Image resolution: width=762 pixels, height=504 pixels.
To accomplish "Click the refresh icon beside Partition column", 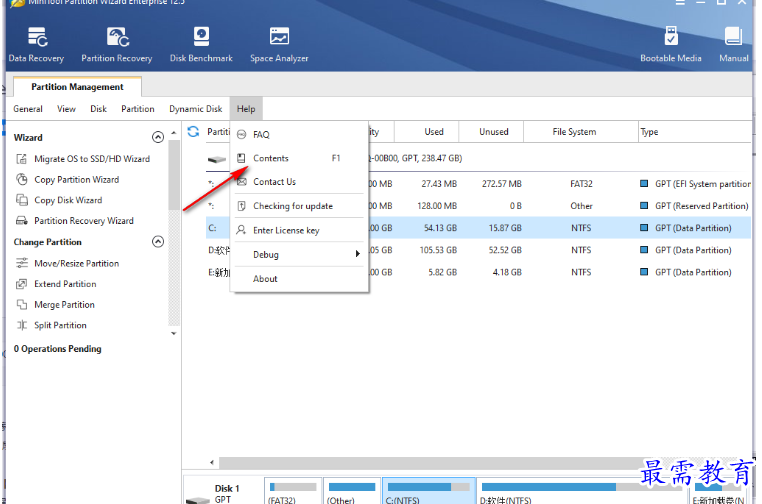I will click(193, 131).
